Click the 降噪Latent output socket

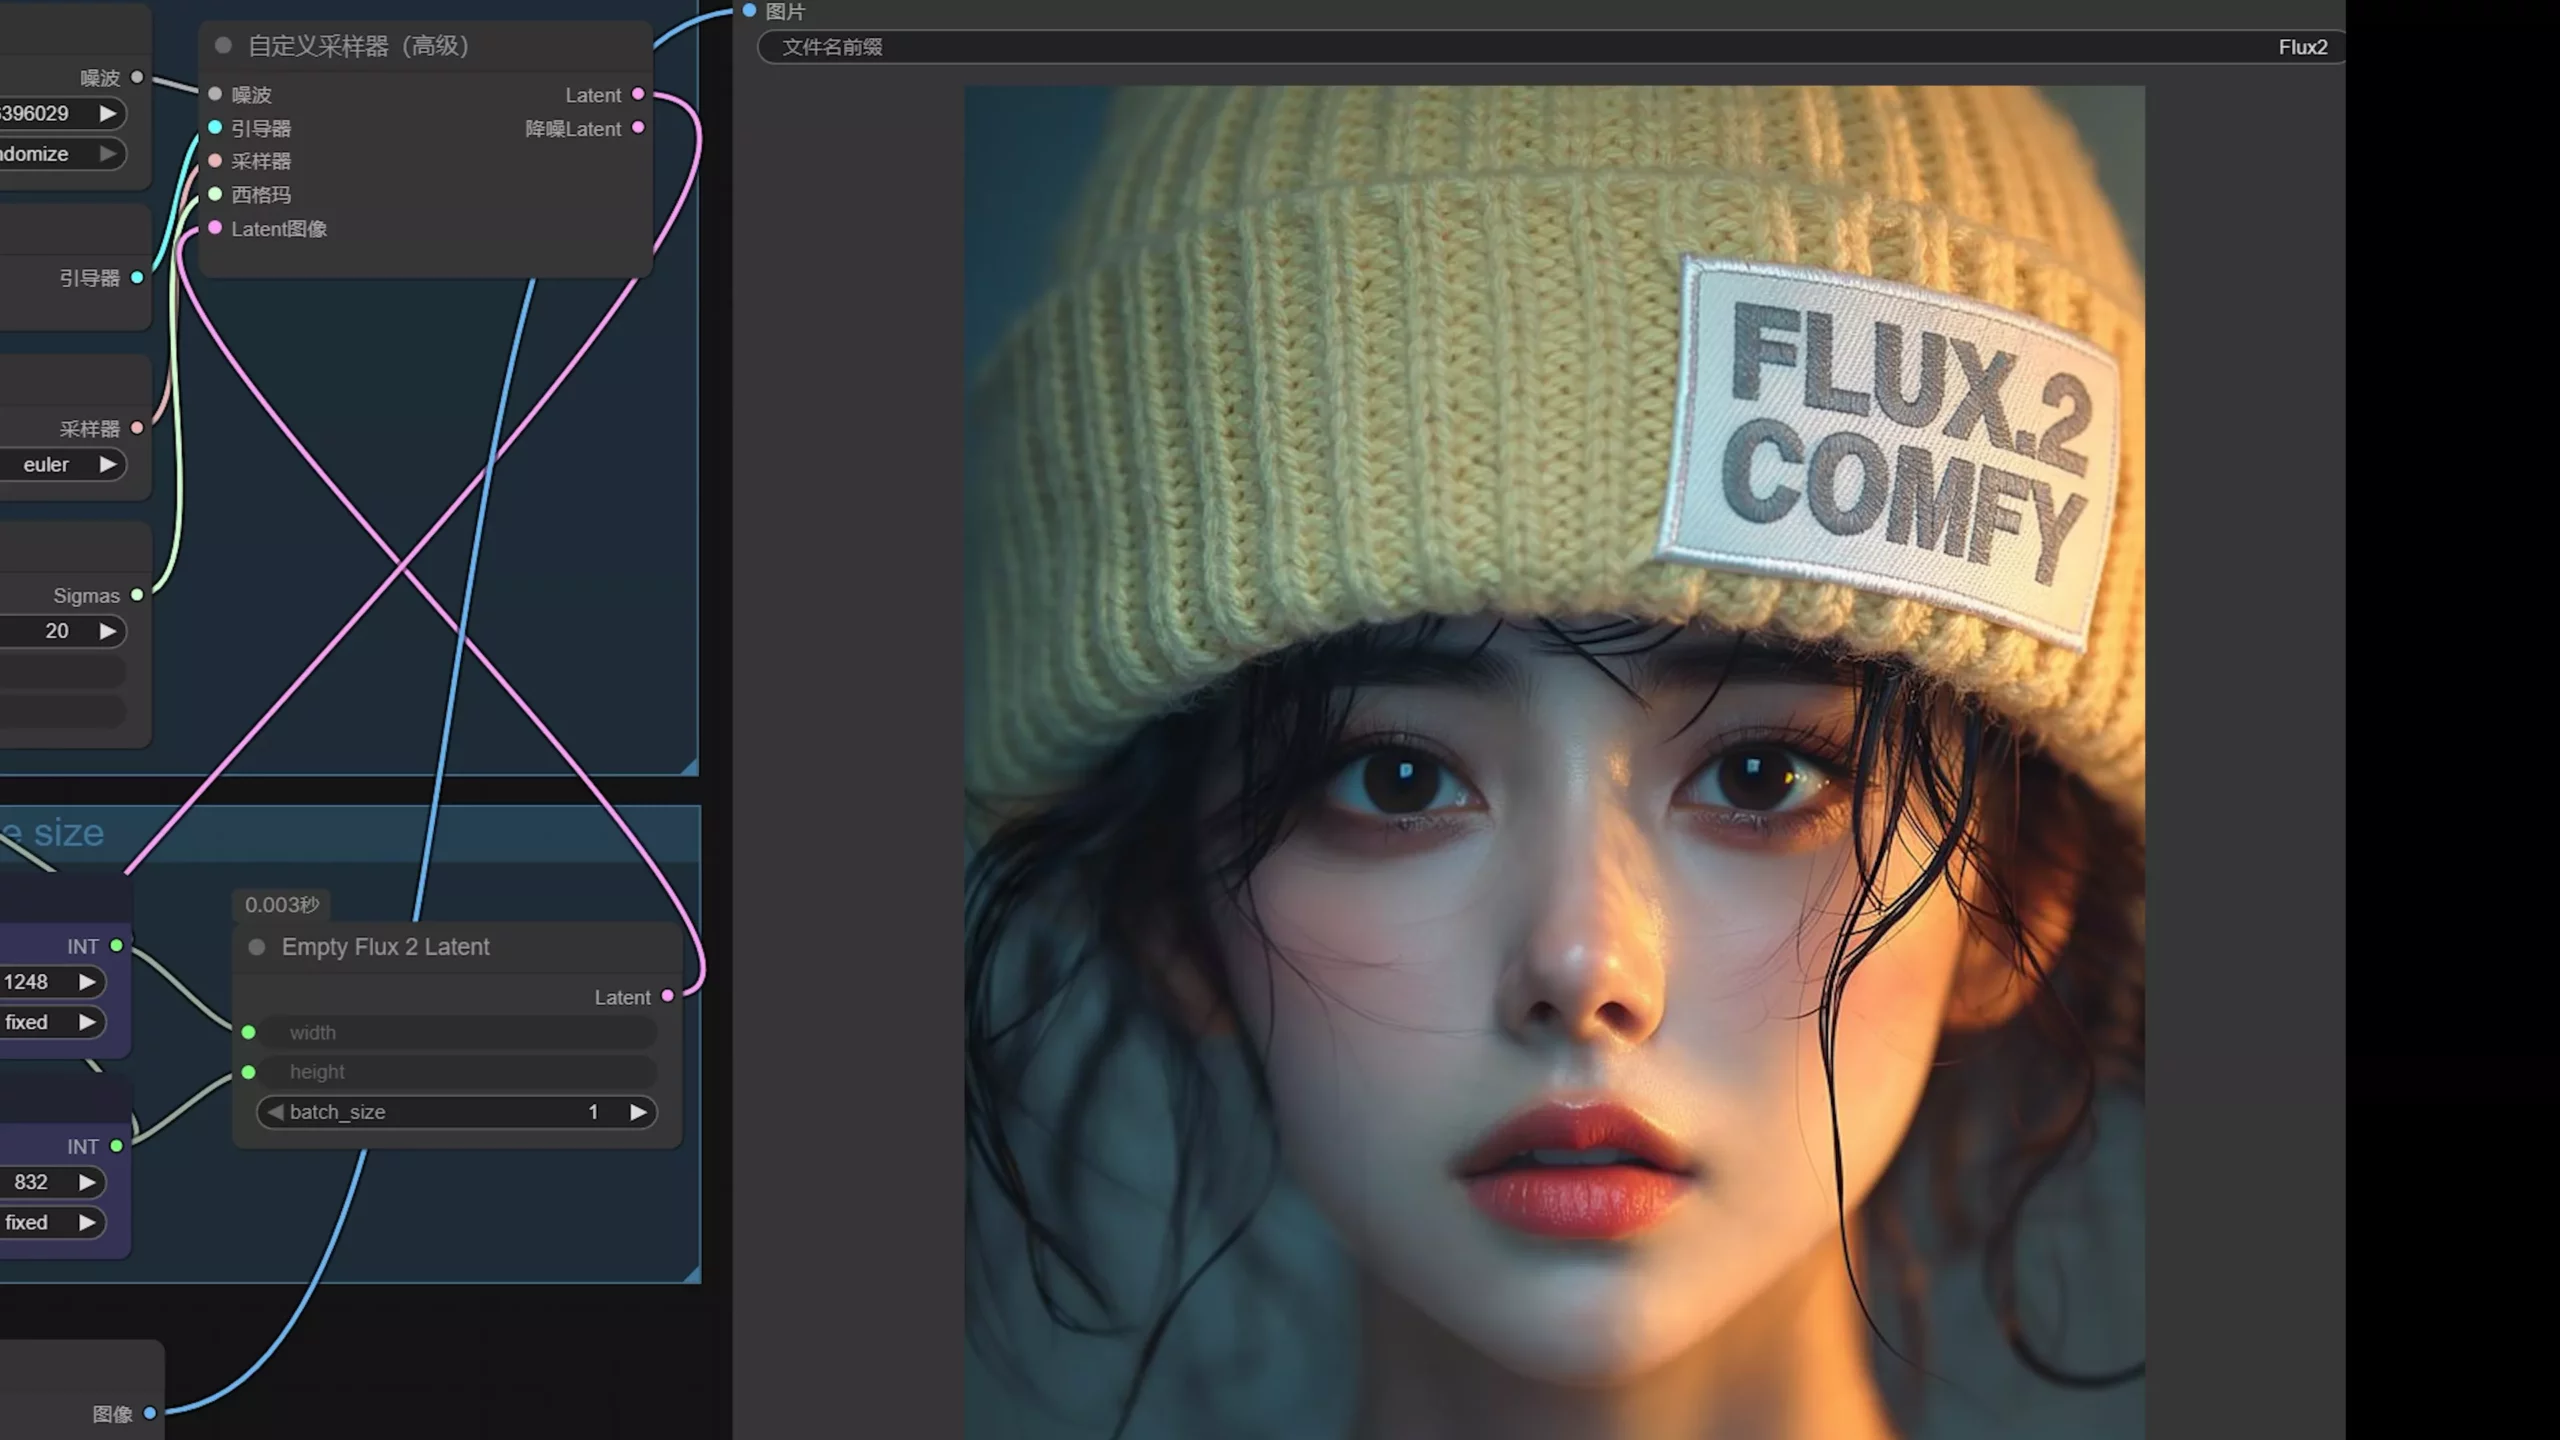(x=640, y=128)
